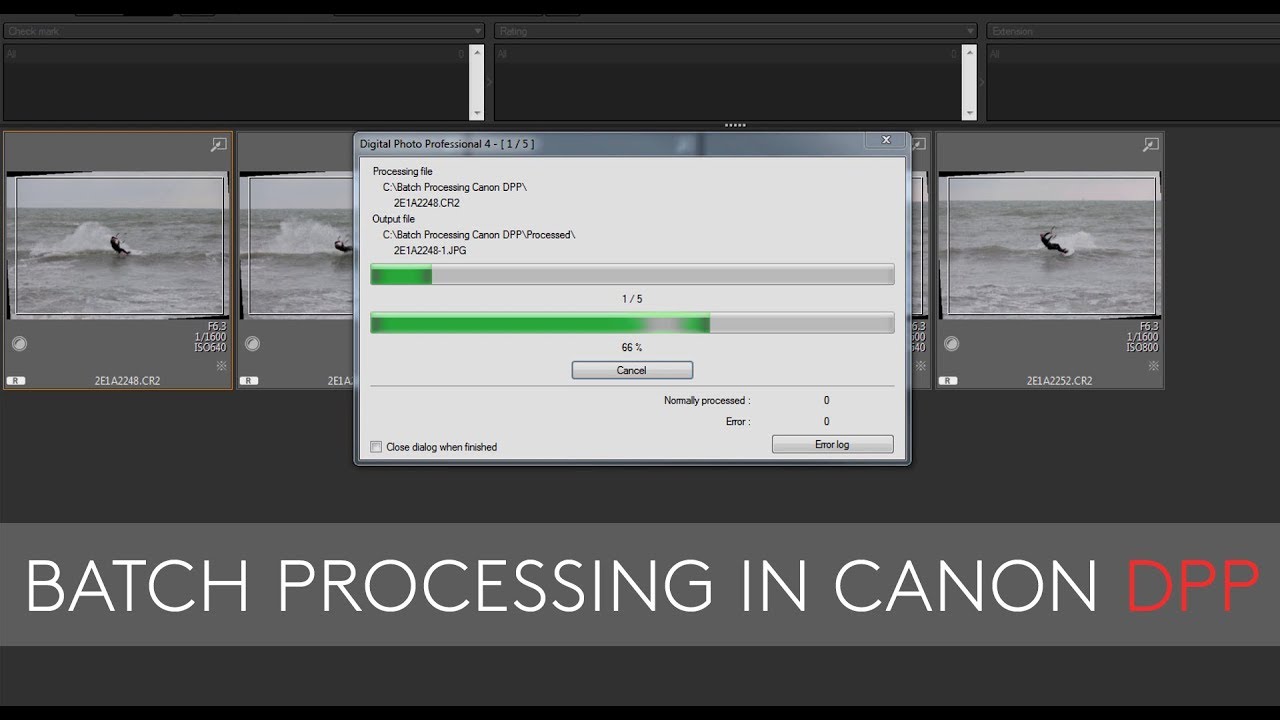1280x720 pixels.
Task: Click the '66 %' progress text
Action: [632, 347]
